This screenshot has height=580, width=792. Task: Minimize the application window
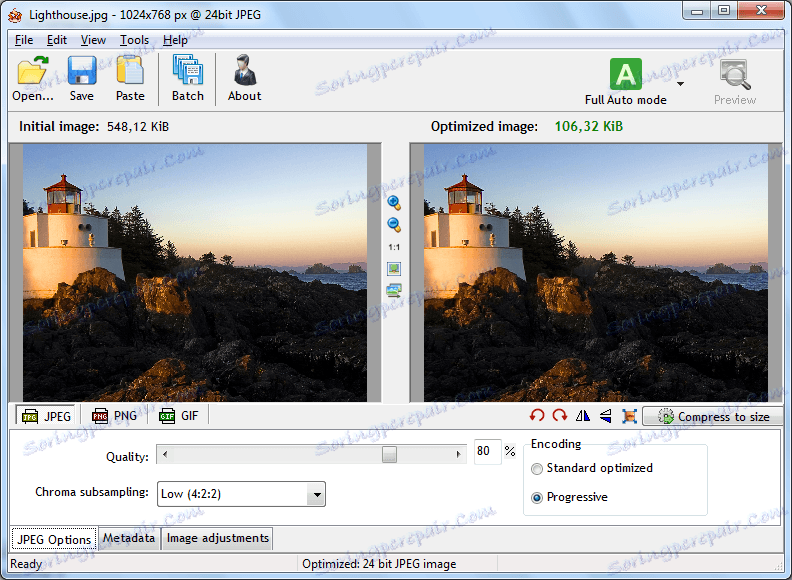[x=697, y=11]
